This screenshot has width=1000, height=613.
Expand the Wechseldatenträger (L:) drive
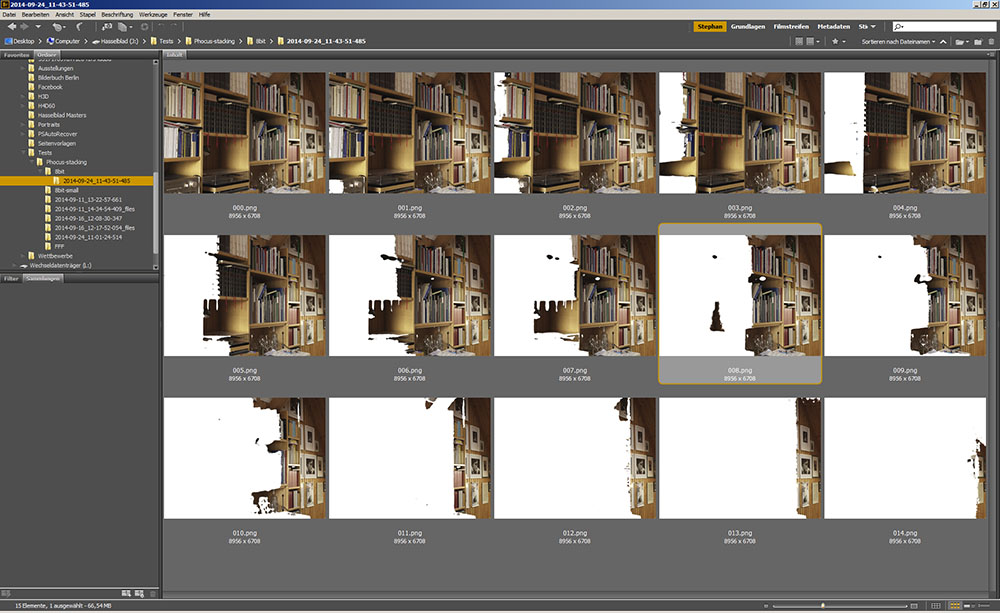15,265
